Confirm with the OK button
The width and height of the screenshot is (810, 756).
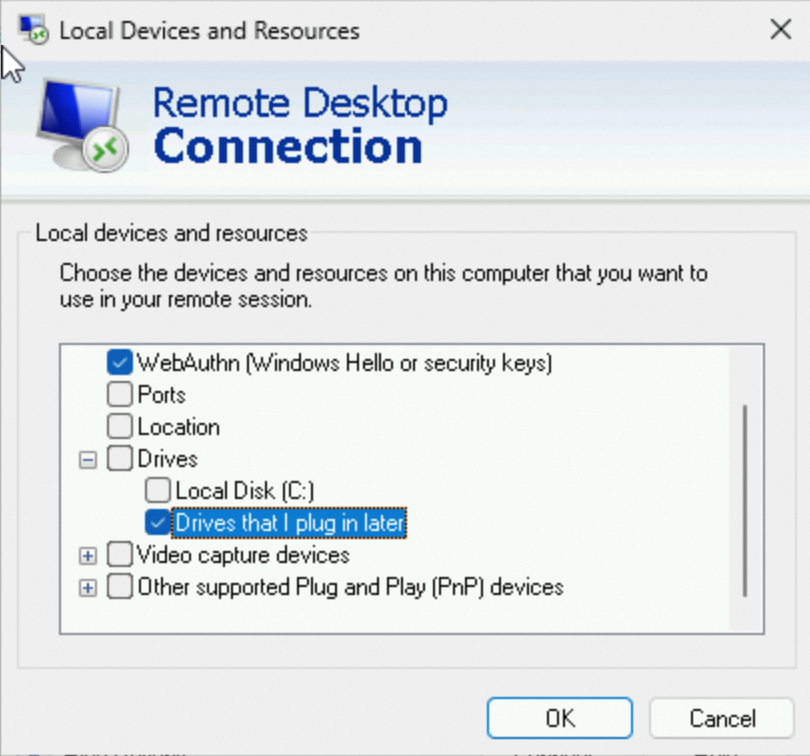click(x=559, y=718)
